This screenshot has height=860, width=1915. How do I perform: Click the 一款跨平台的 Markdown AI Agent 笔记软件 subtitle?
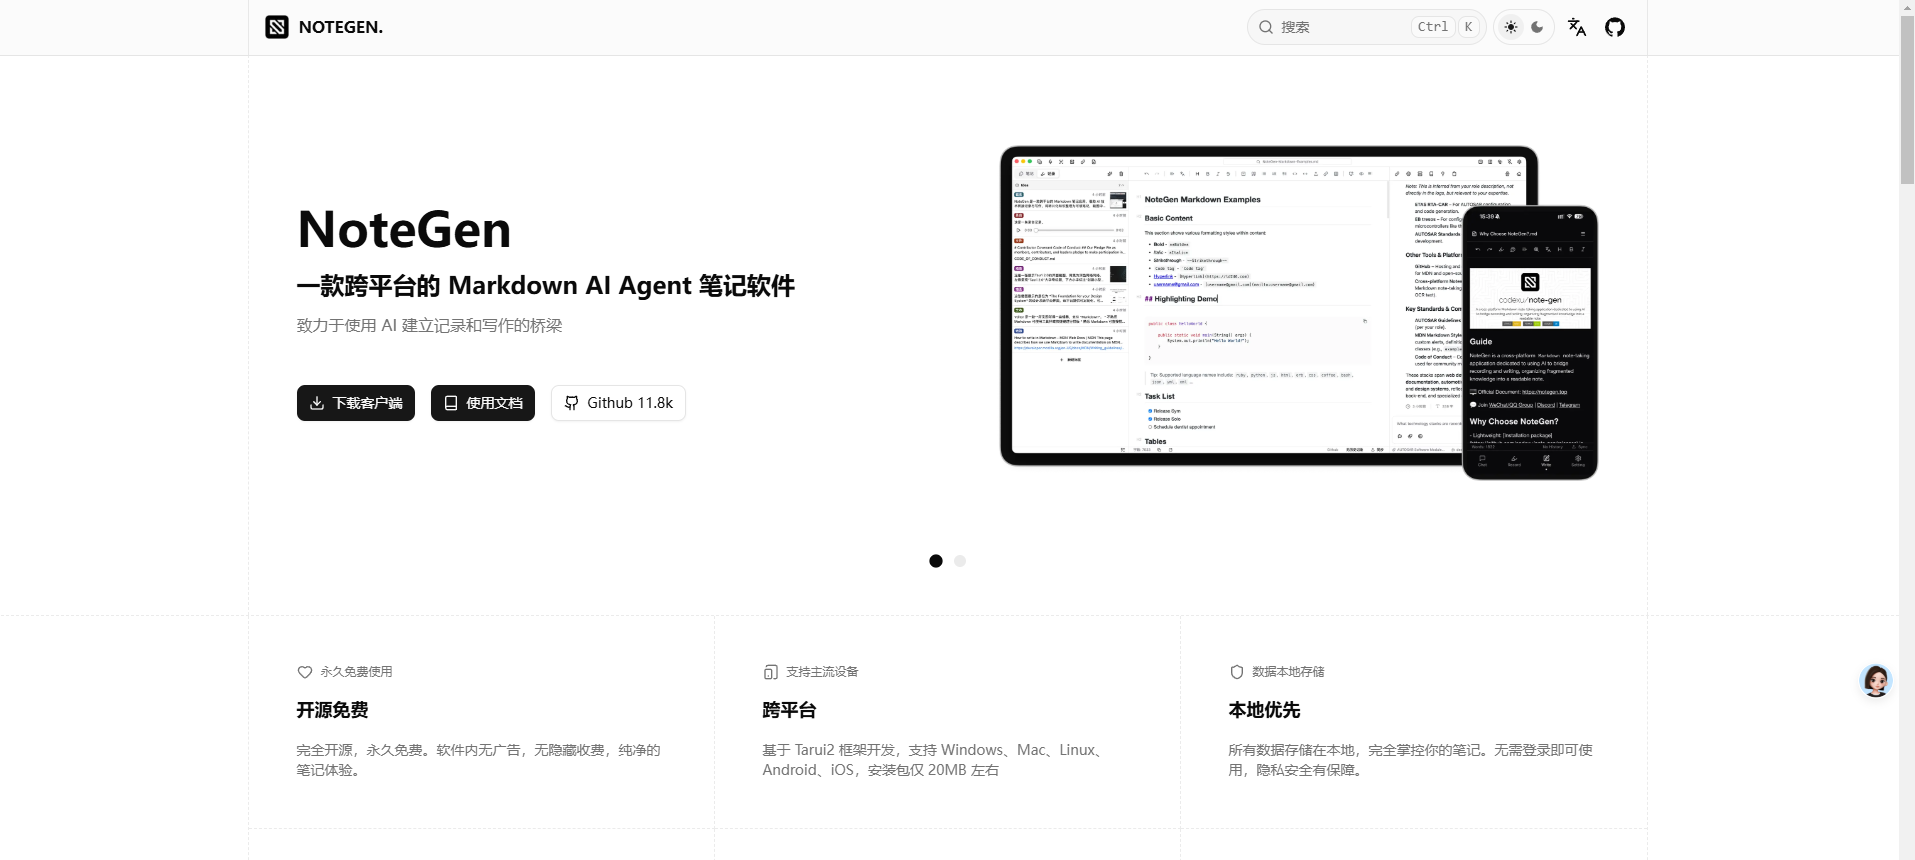[546, 286]
